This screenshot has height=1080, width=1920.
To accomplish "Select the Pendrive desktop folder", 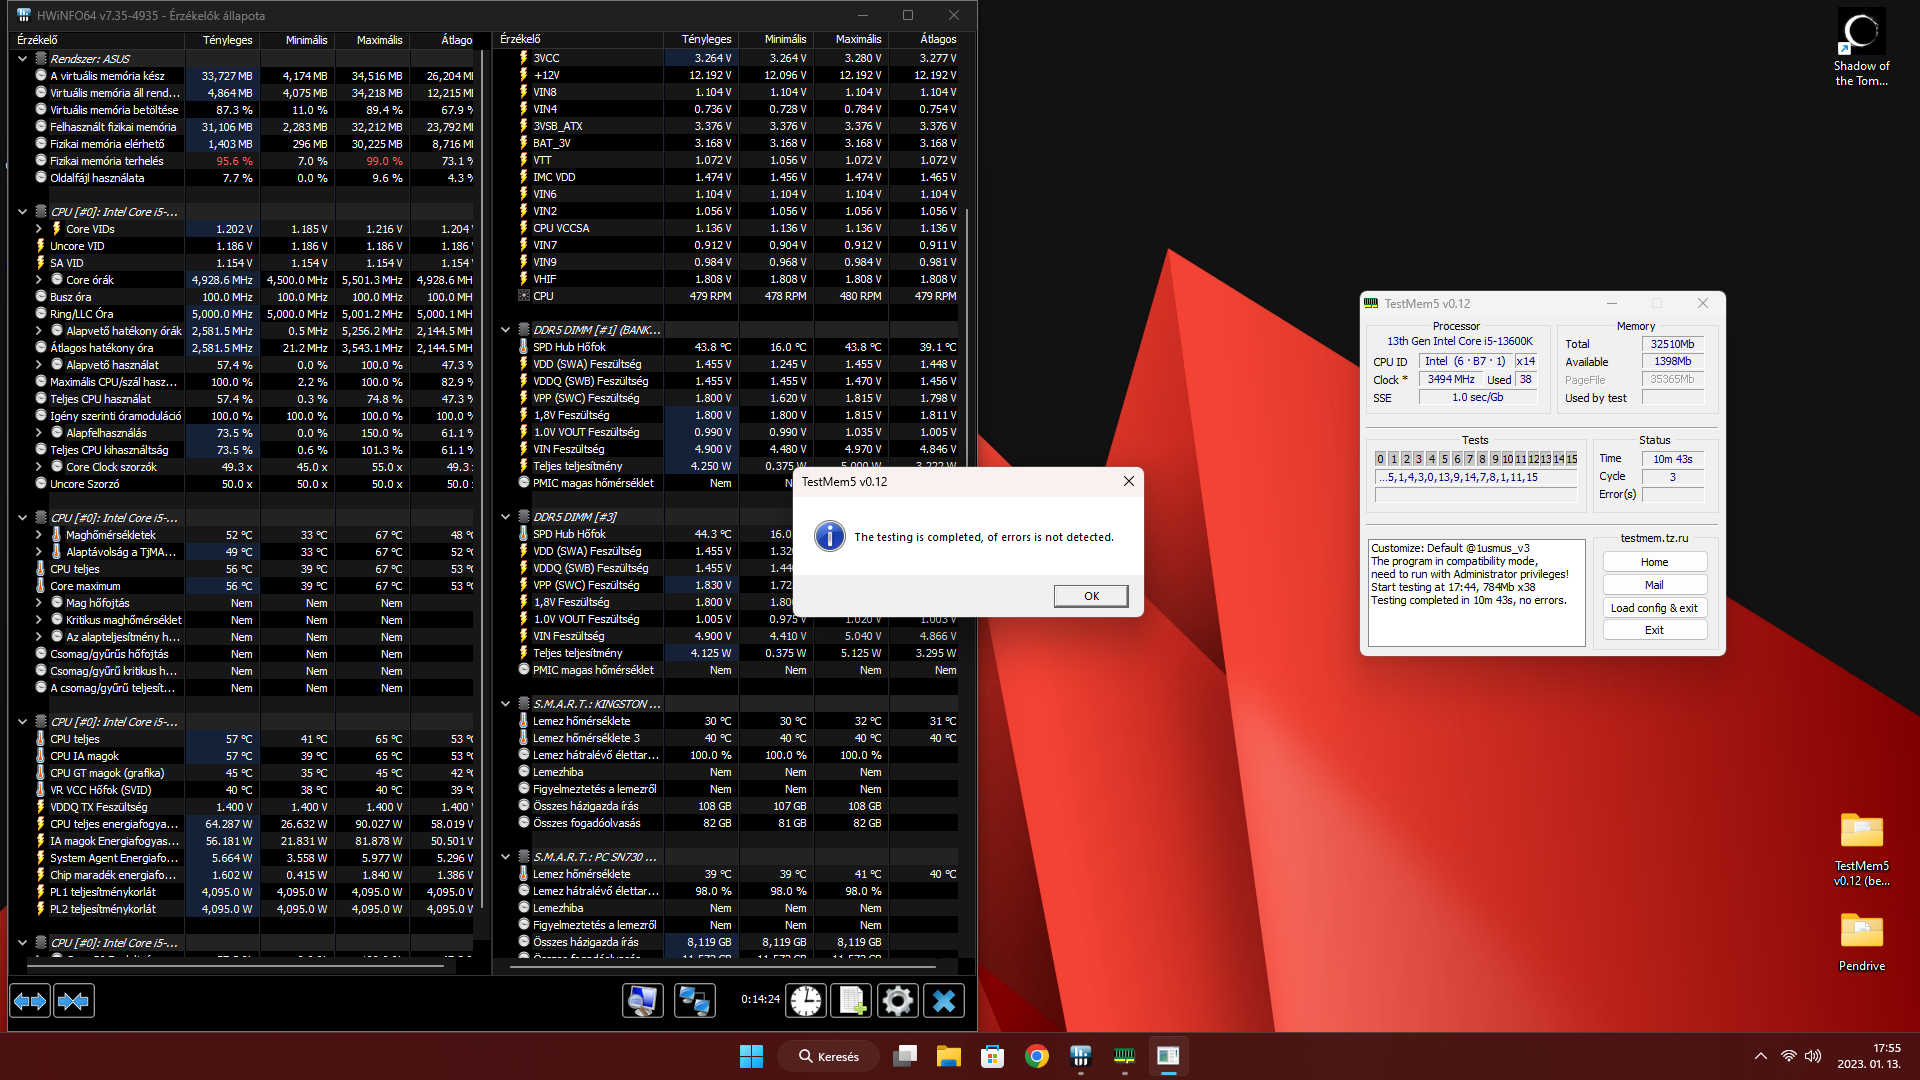I will tap(1861, 942).
